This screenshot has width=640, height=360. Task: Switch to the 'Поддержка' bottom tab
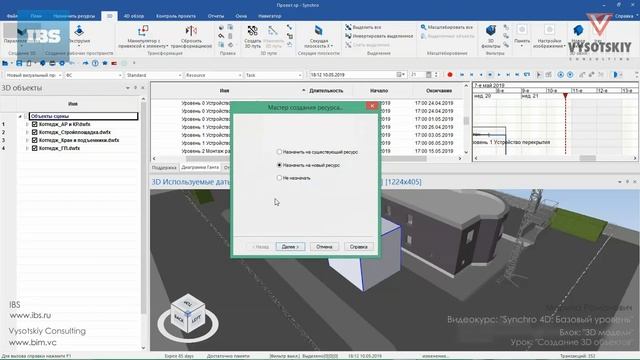(164, 167)
